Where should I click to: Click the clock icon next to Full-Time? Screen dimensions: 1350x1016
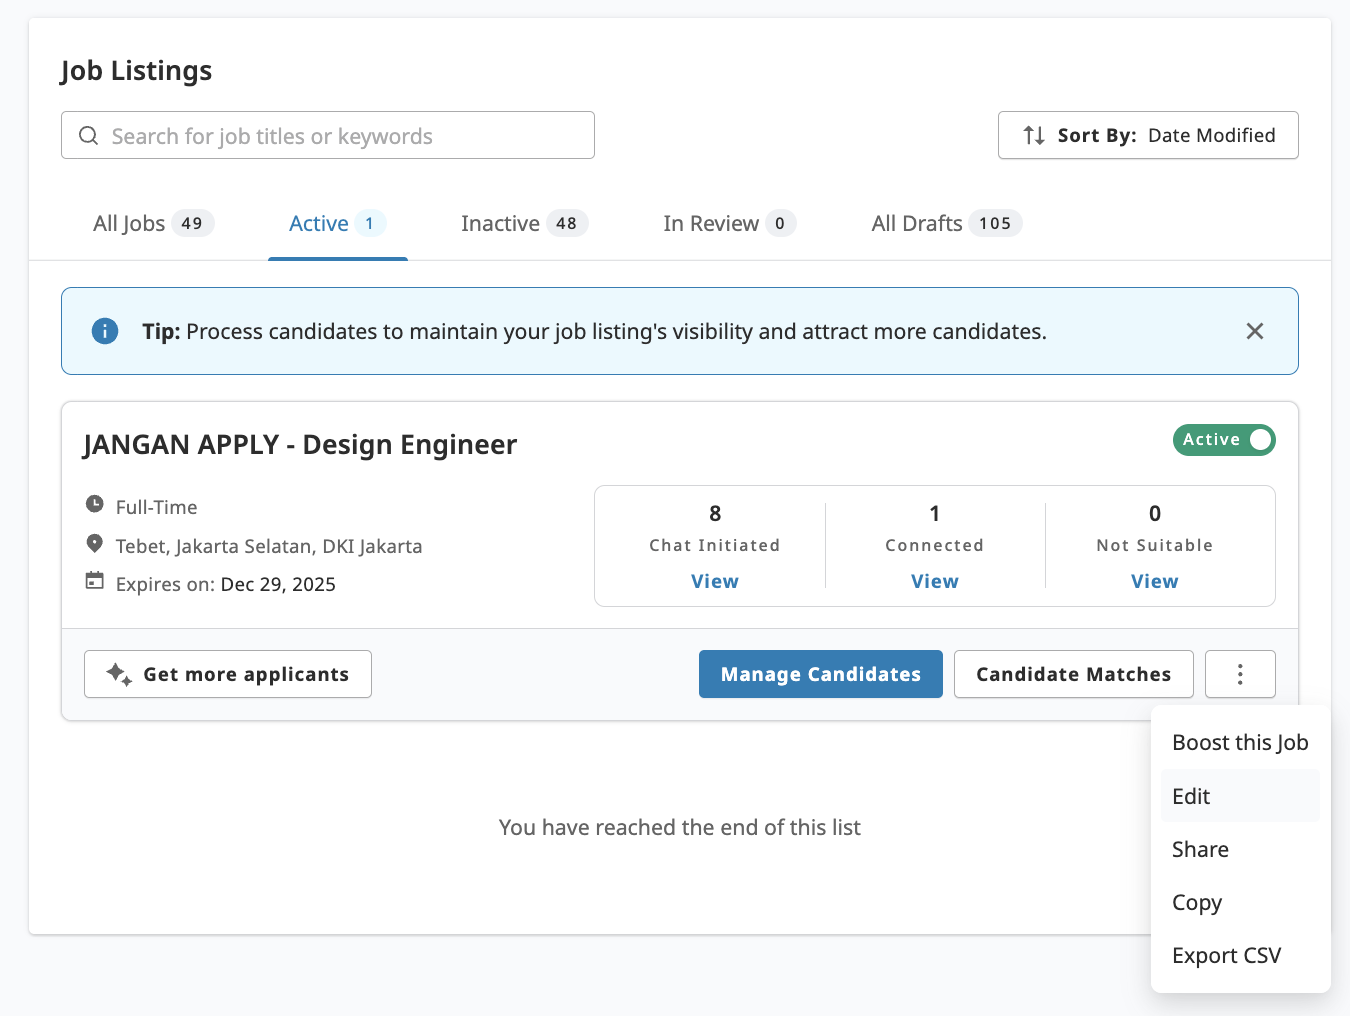(x=94, y=506)
